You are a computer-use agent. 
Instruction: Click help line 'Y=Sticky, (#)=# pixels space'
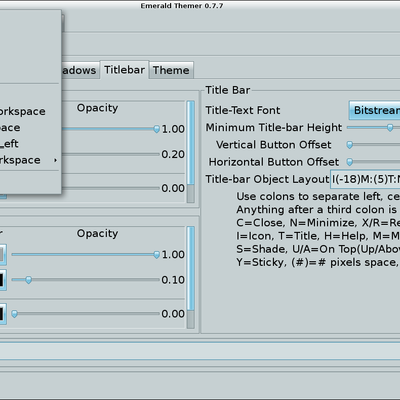[318, 262]
